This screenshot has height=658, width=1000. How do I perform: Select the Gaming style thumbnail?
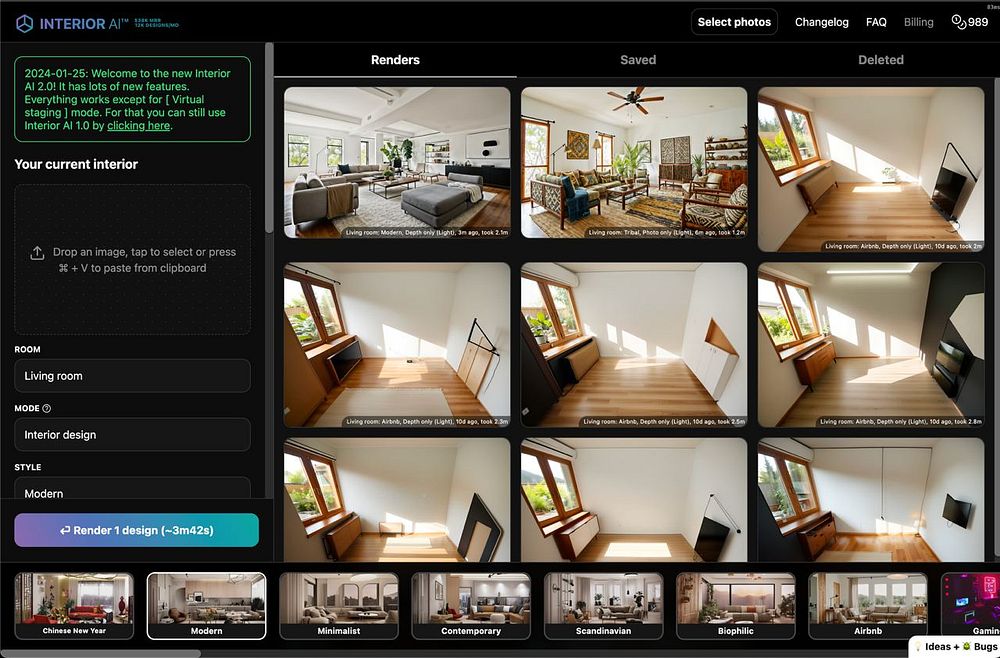970,606
